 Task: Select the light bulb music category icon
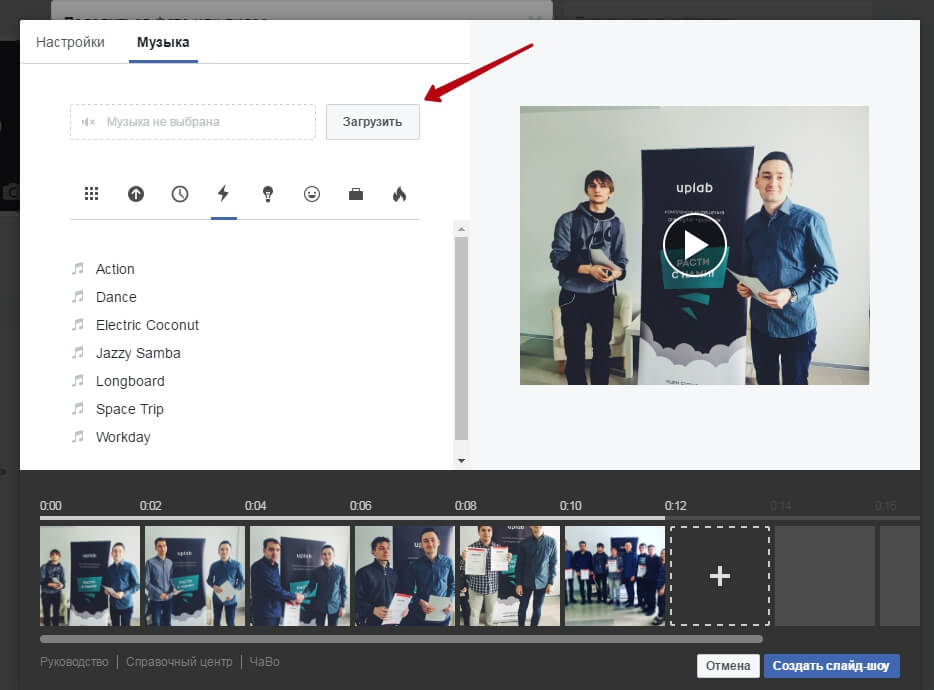(x=268, y=194)
